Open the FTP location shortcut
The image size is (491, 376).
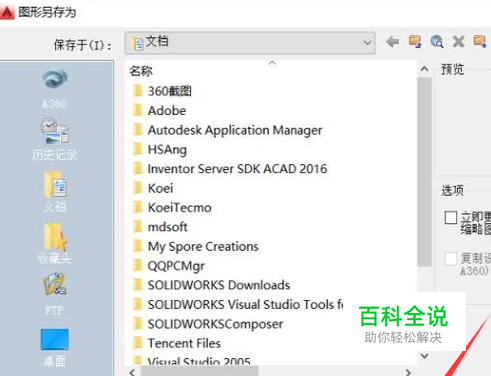pos(55,294)
